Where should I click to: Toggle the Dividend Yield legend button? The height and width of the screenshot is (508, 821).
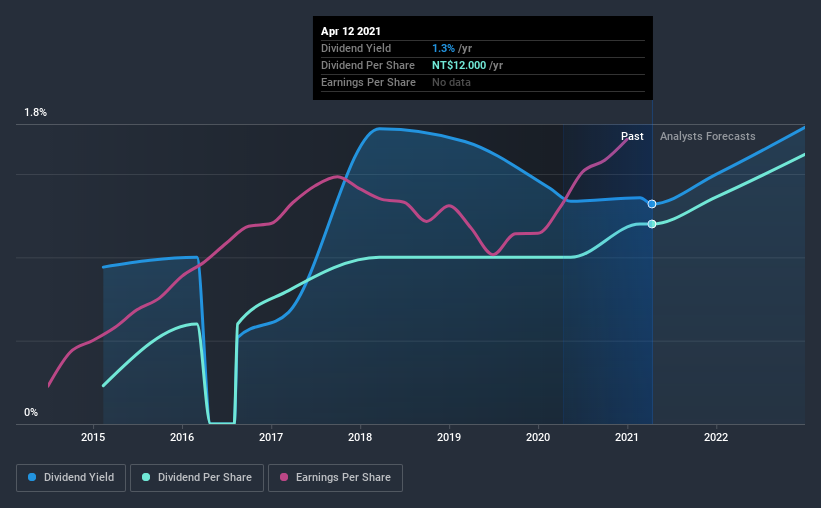pos(71,478)
